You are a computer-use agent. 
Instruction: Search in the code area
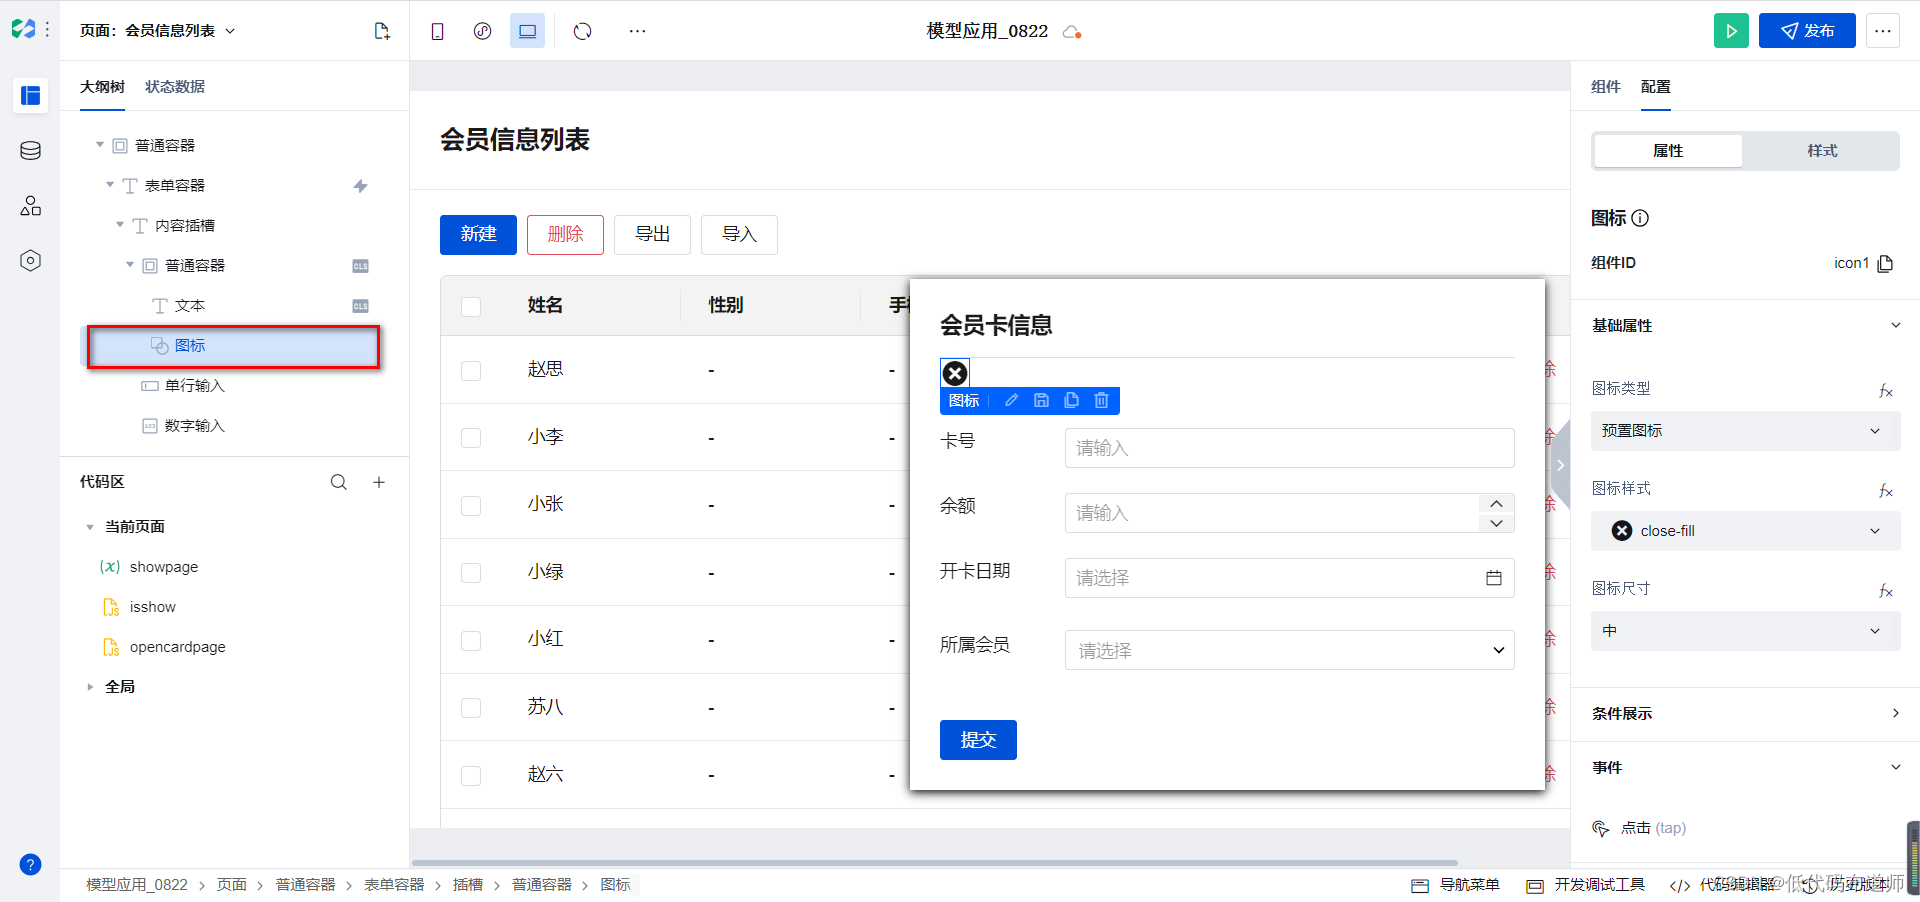pos(339,482)
